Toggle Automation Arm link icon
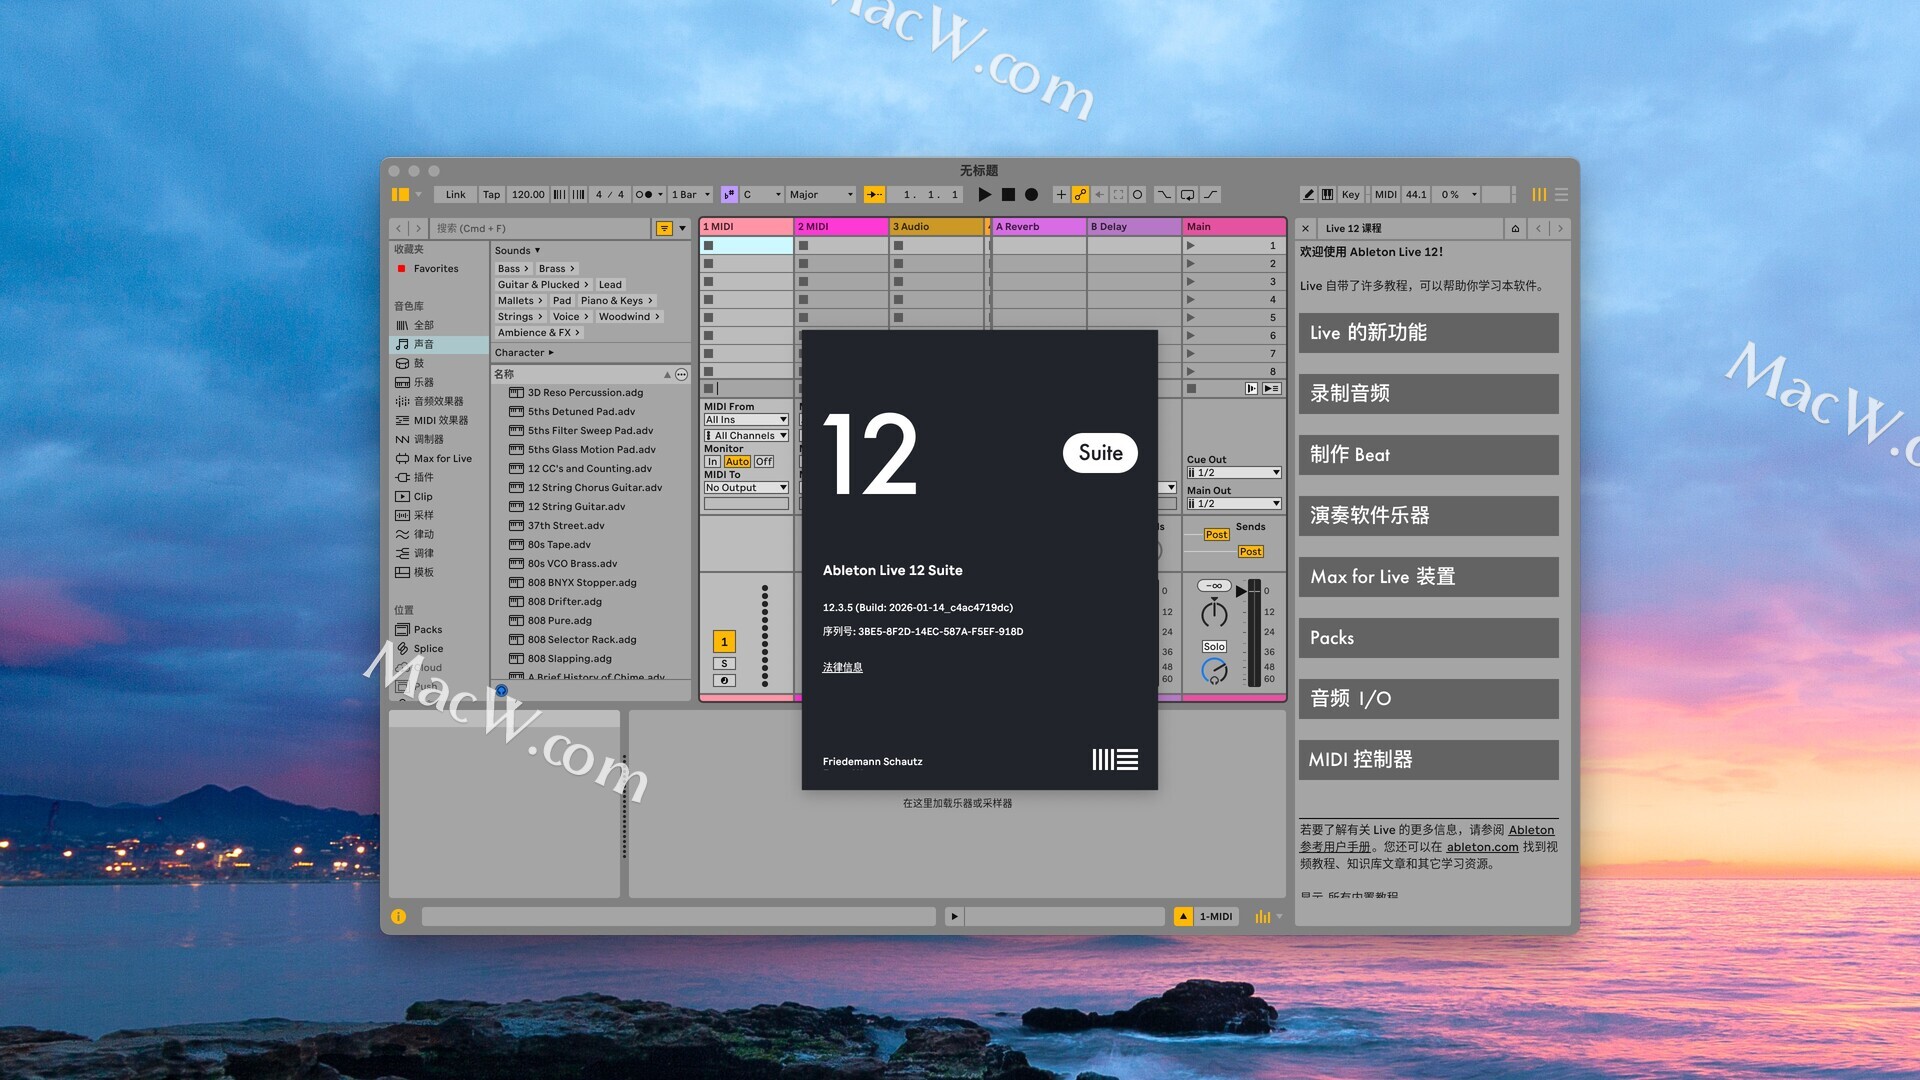The height and width of the screenshot is (1080, 1920). click(1080, 195)
